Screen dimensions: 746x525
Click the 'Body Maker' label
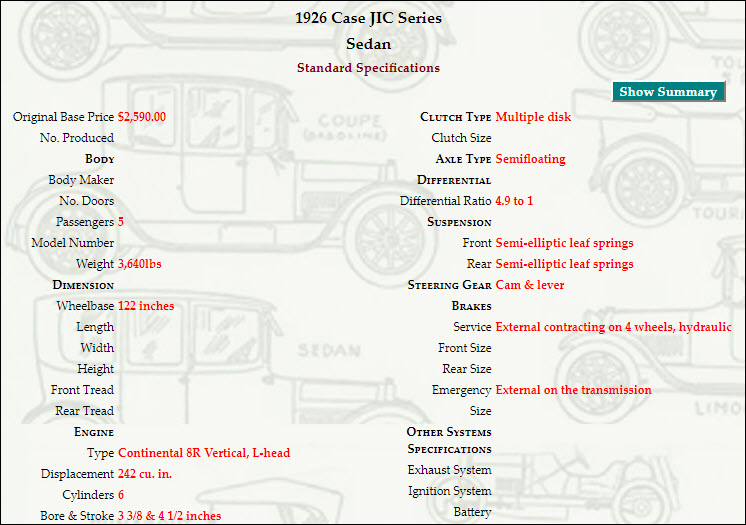point(81,180)
